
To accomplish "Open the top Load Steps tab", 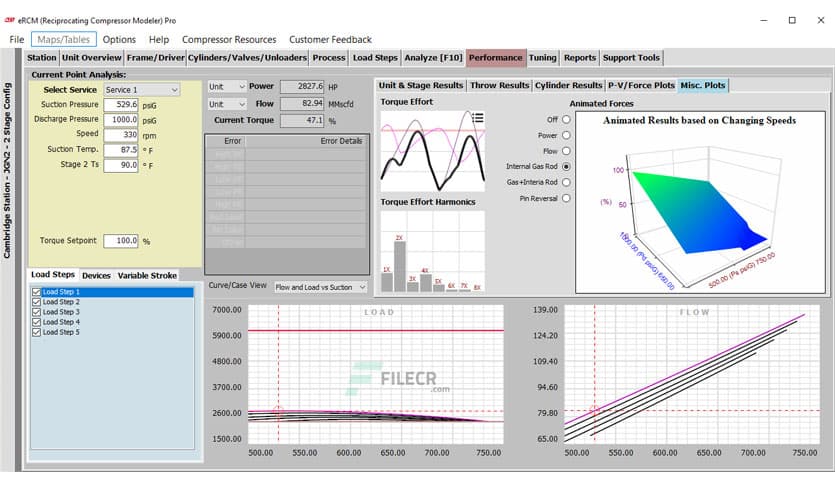I will 375,58.
